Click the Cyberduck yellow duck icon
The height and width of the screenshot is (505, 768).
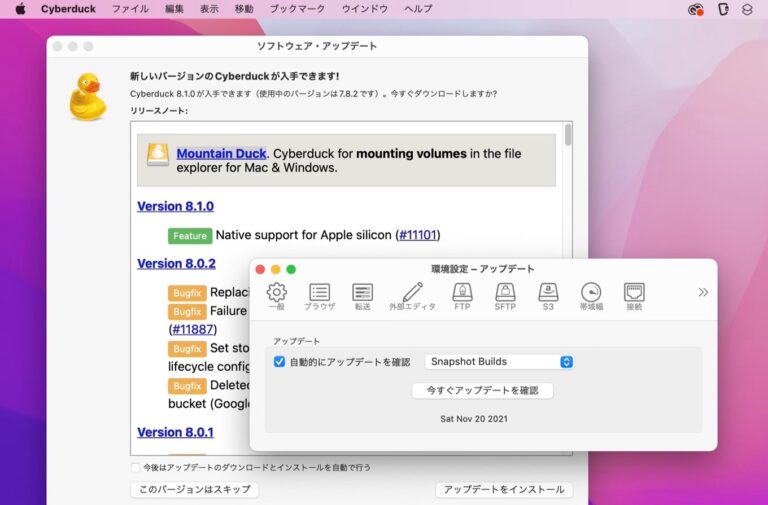(88, 96)
